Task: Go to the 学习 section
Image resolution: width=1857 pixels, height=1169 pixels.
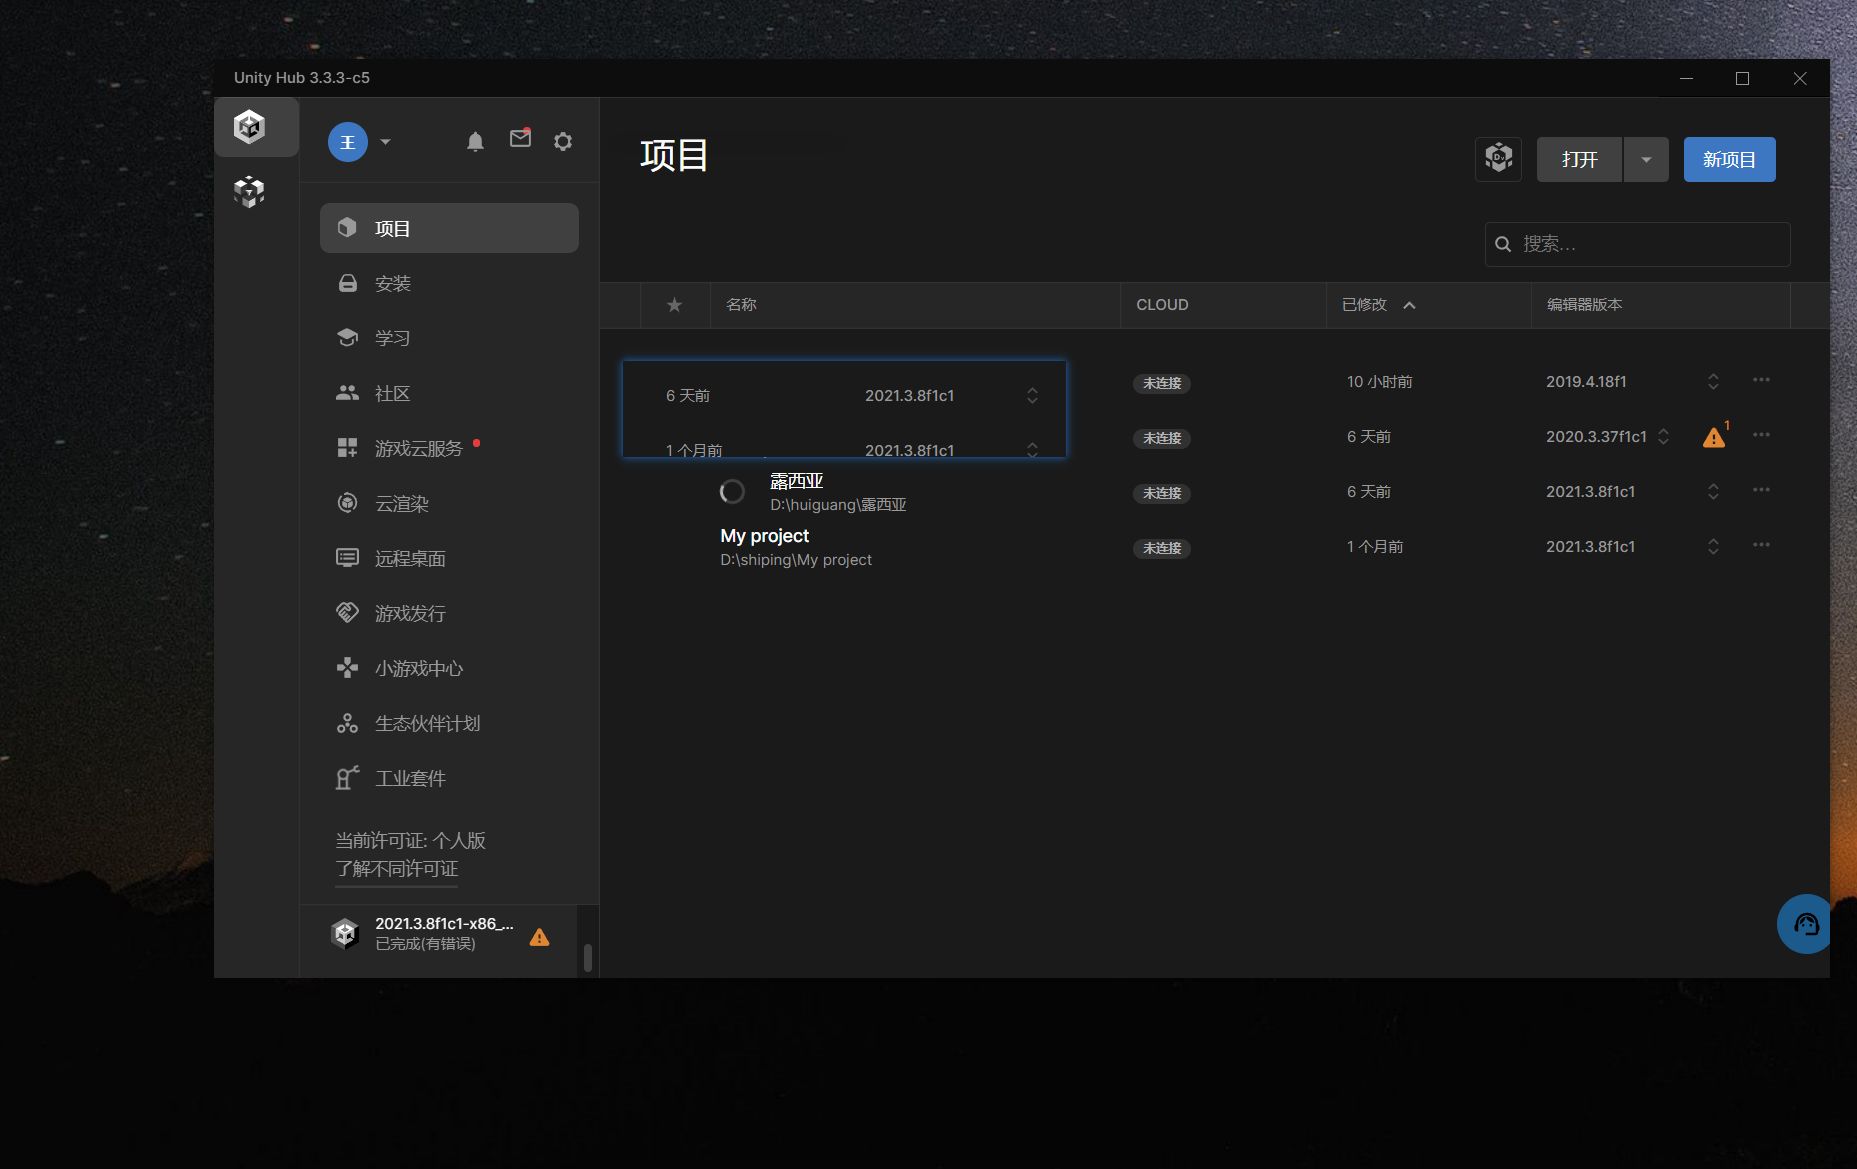Action: click(x=449, y=338)
